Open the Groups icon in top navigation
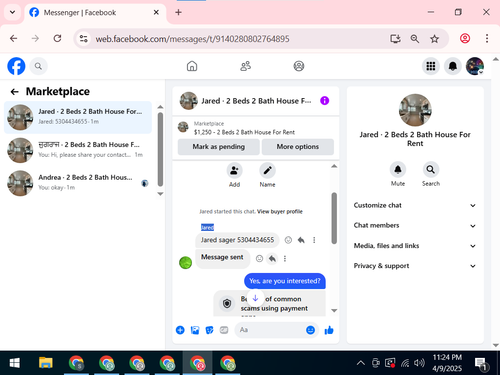Image resolution: width=500 pixels, height=375 pixels. (299, 66)
